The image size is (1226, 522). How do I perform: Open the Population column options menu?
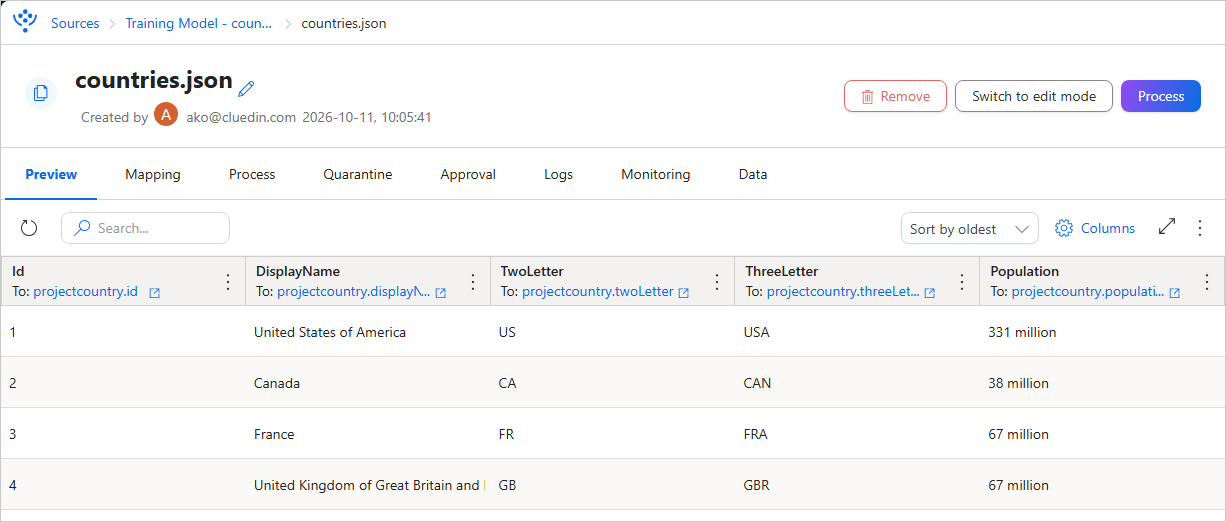tap(1207, 282)
